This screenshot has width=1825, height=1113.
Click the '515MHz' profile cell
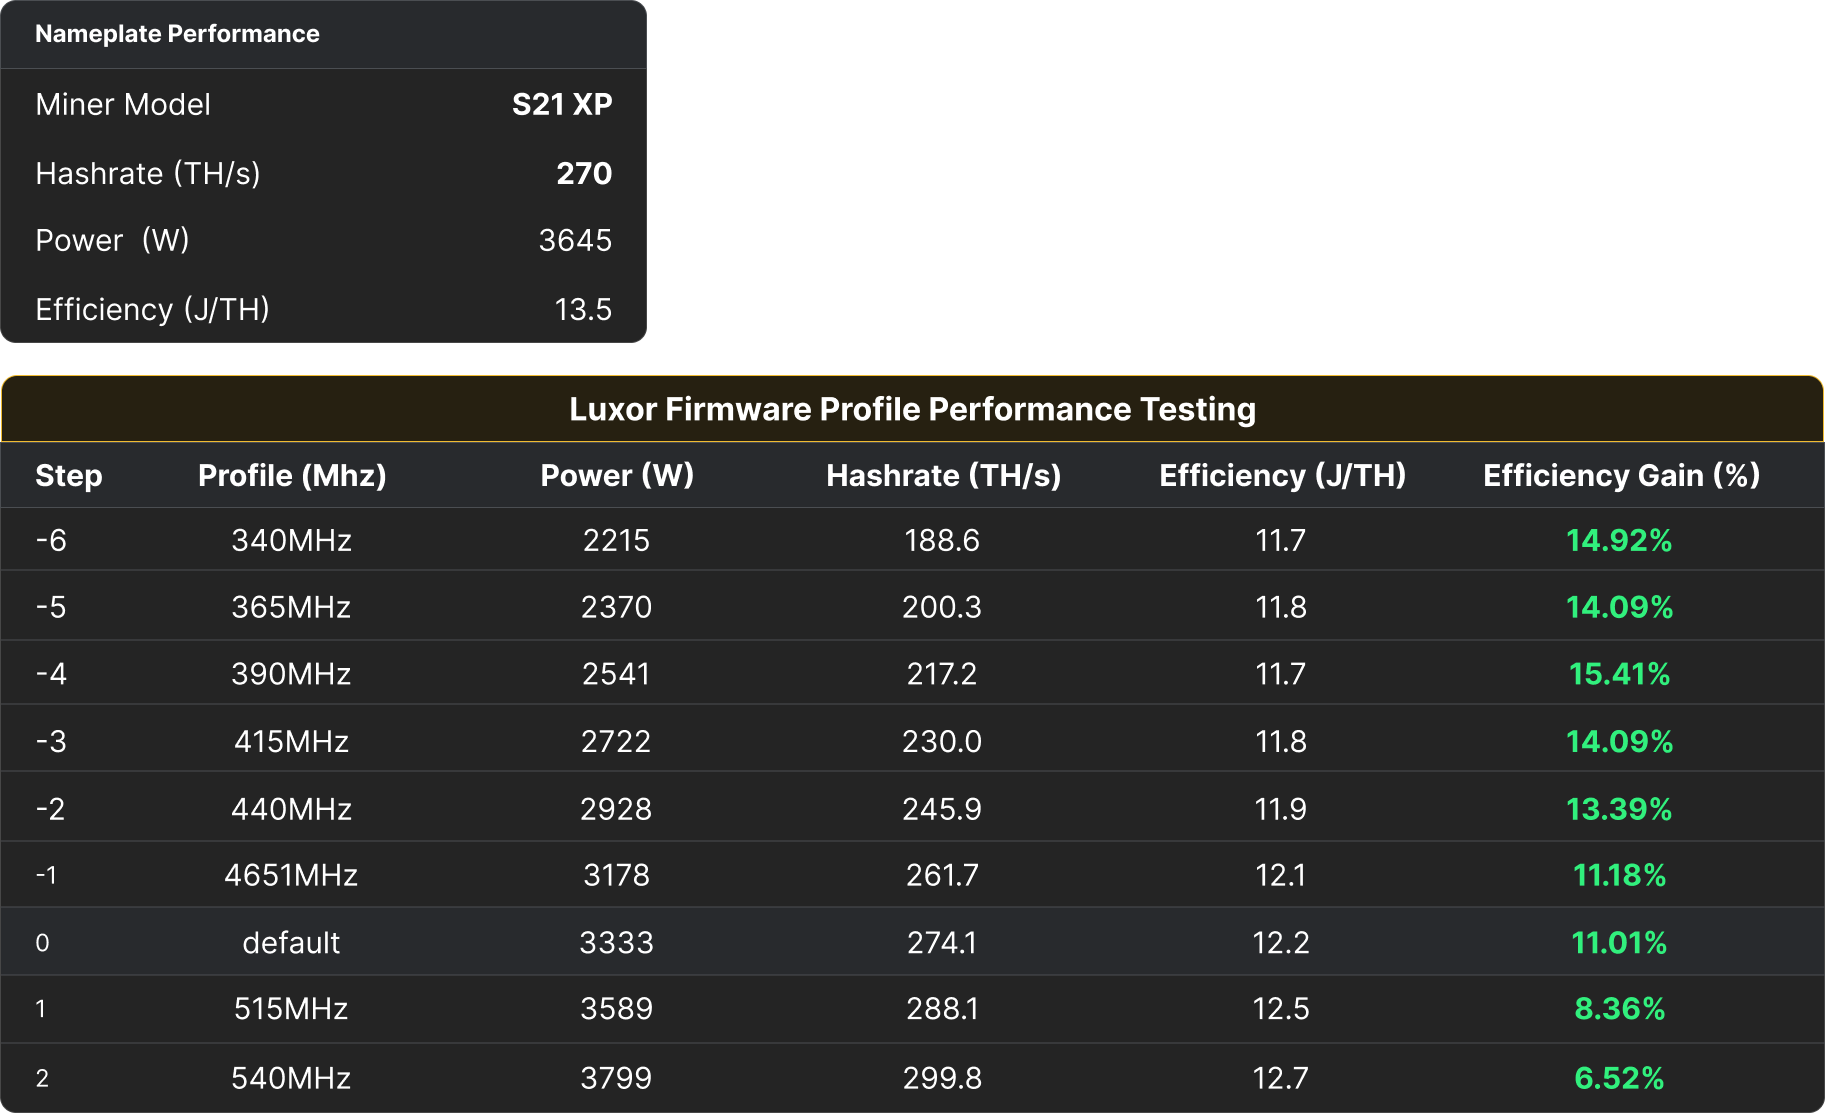pos(291,1008)
